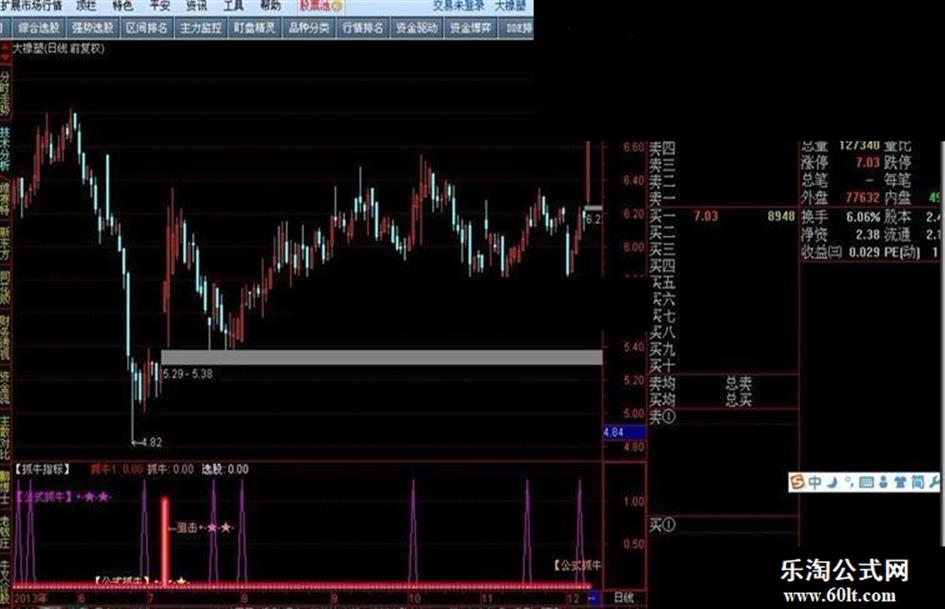The width and height of the screenshot is (945, 609).
Task: Click the 区间排名 toolbar button
Action: [x=146, y=28]
